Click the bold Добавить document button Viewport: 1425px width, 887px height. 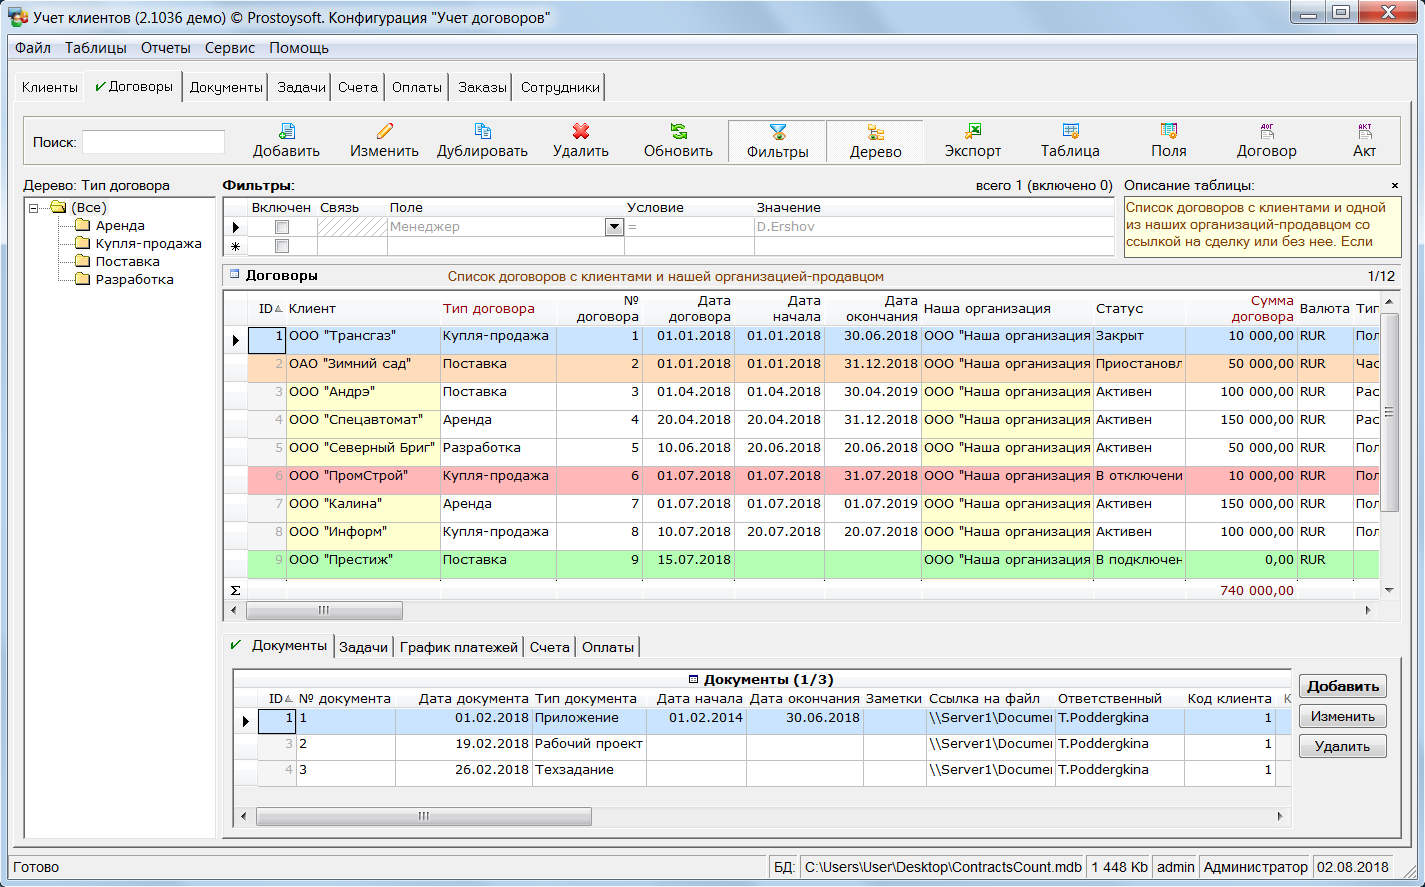[1342, 686]
